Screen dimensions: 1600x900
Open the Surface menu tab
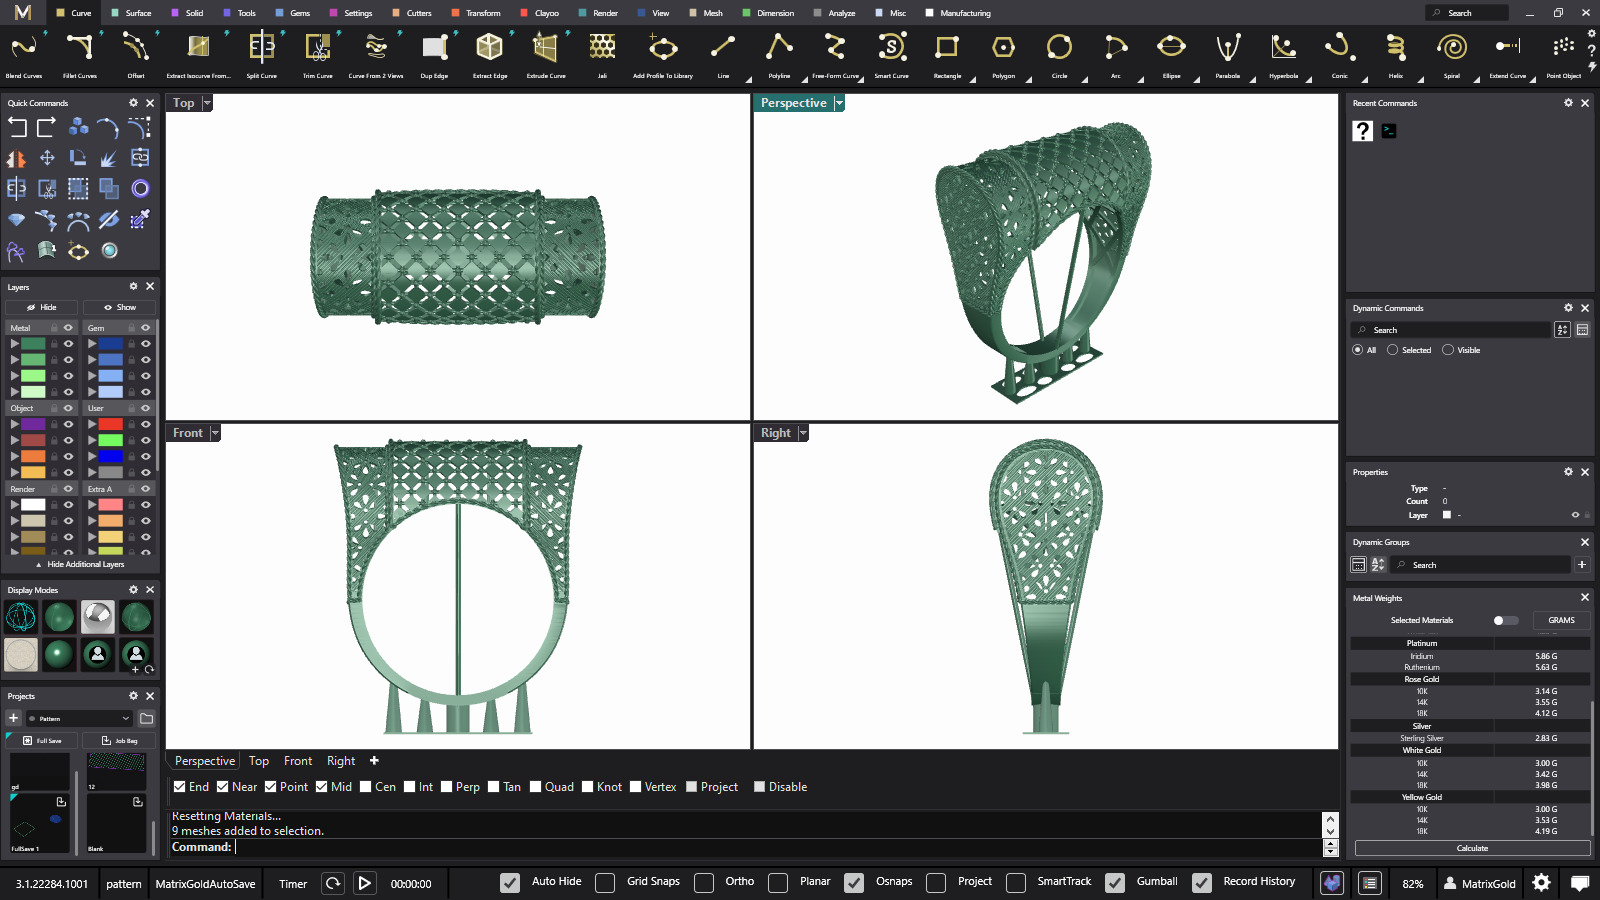click(x=133, y=13)
